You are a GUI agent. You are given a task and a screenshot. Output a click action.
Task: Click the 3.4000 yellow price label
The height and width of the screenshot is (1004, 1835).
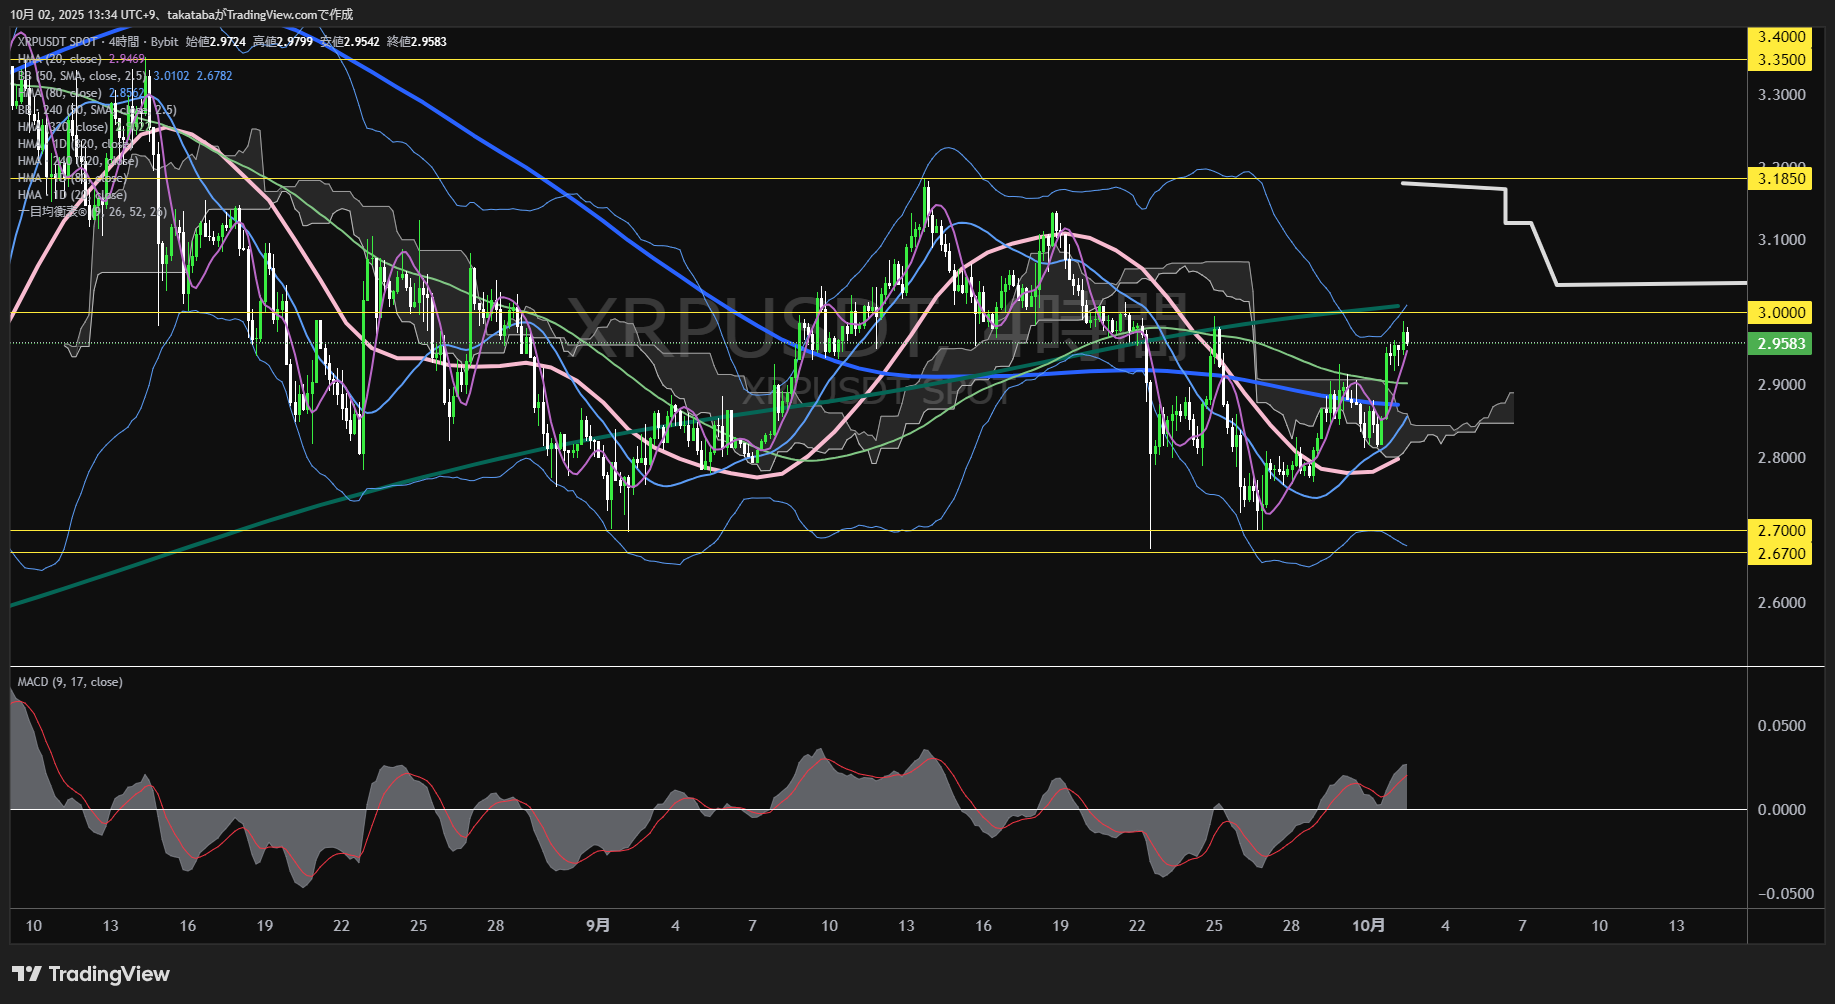coord(1781,37)
